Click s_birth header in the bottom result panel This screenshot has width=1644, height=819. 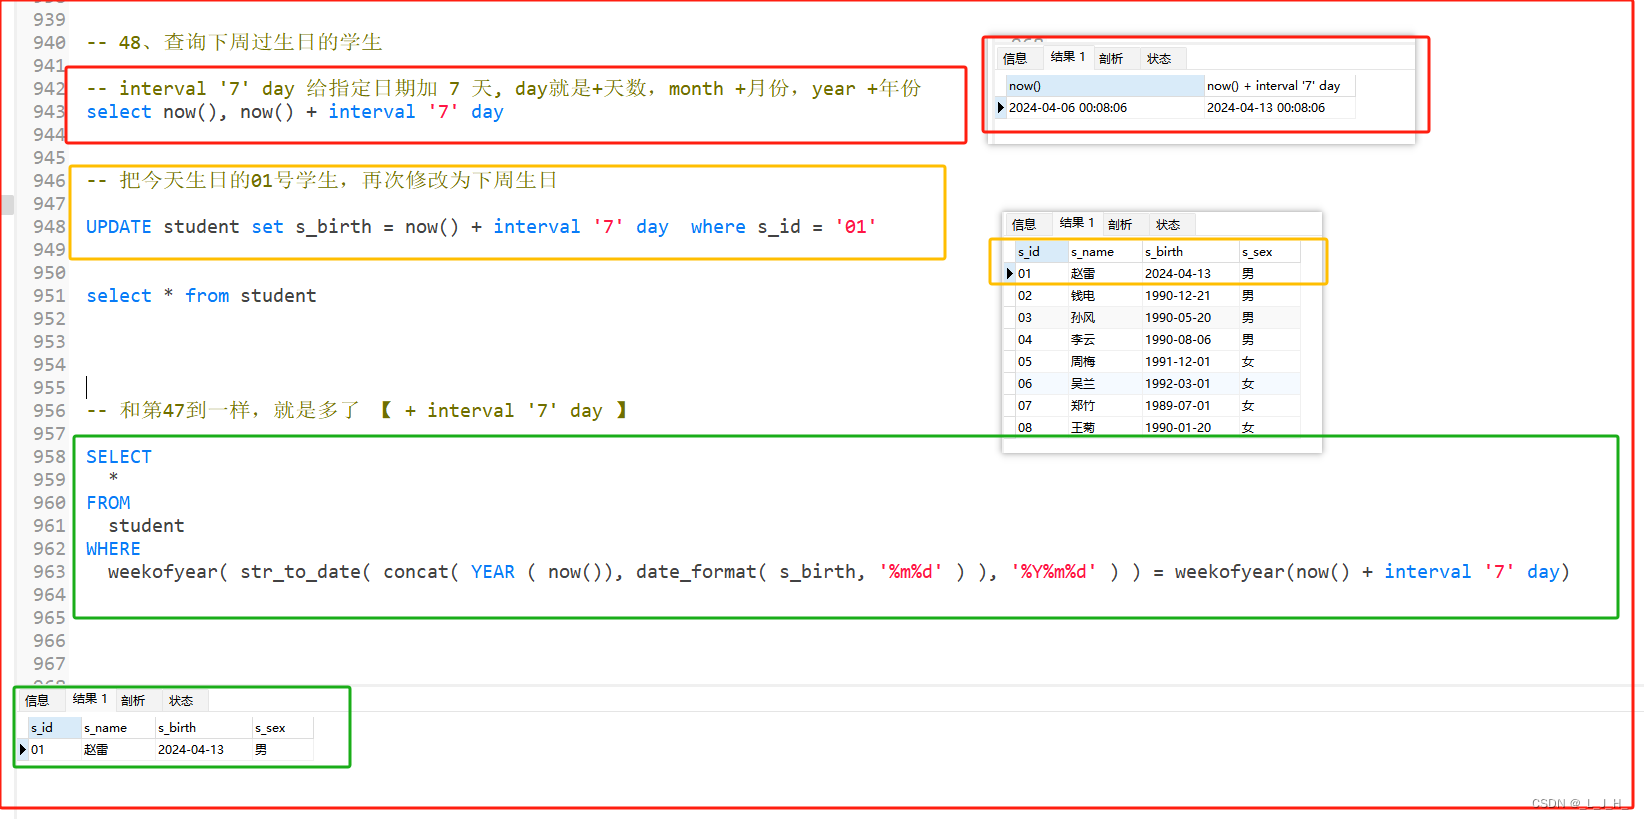204,728
